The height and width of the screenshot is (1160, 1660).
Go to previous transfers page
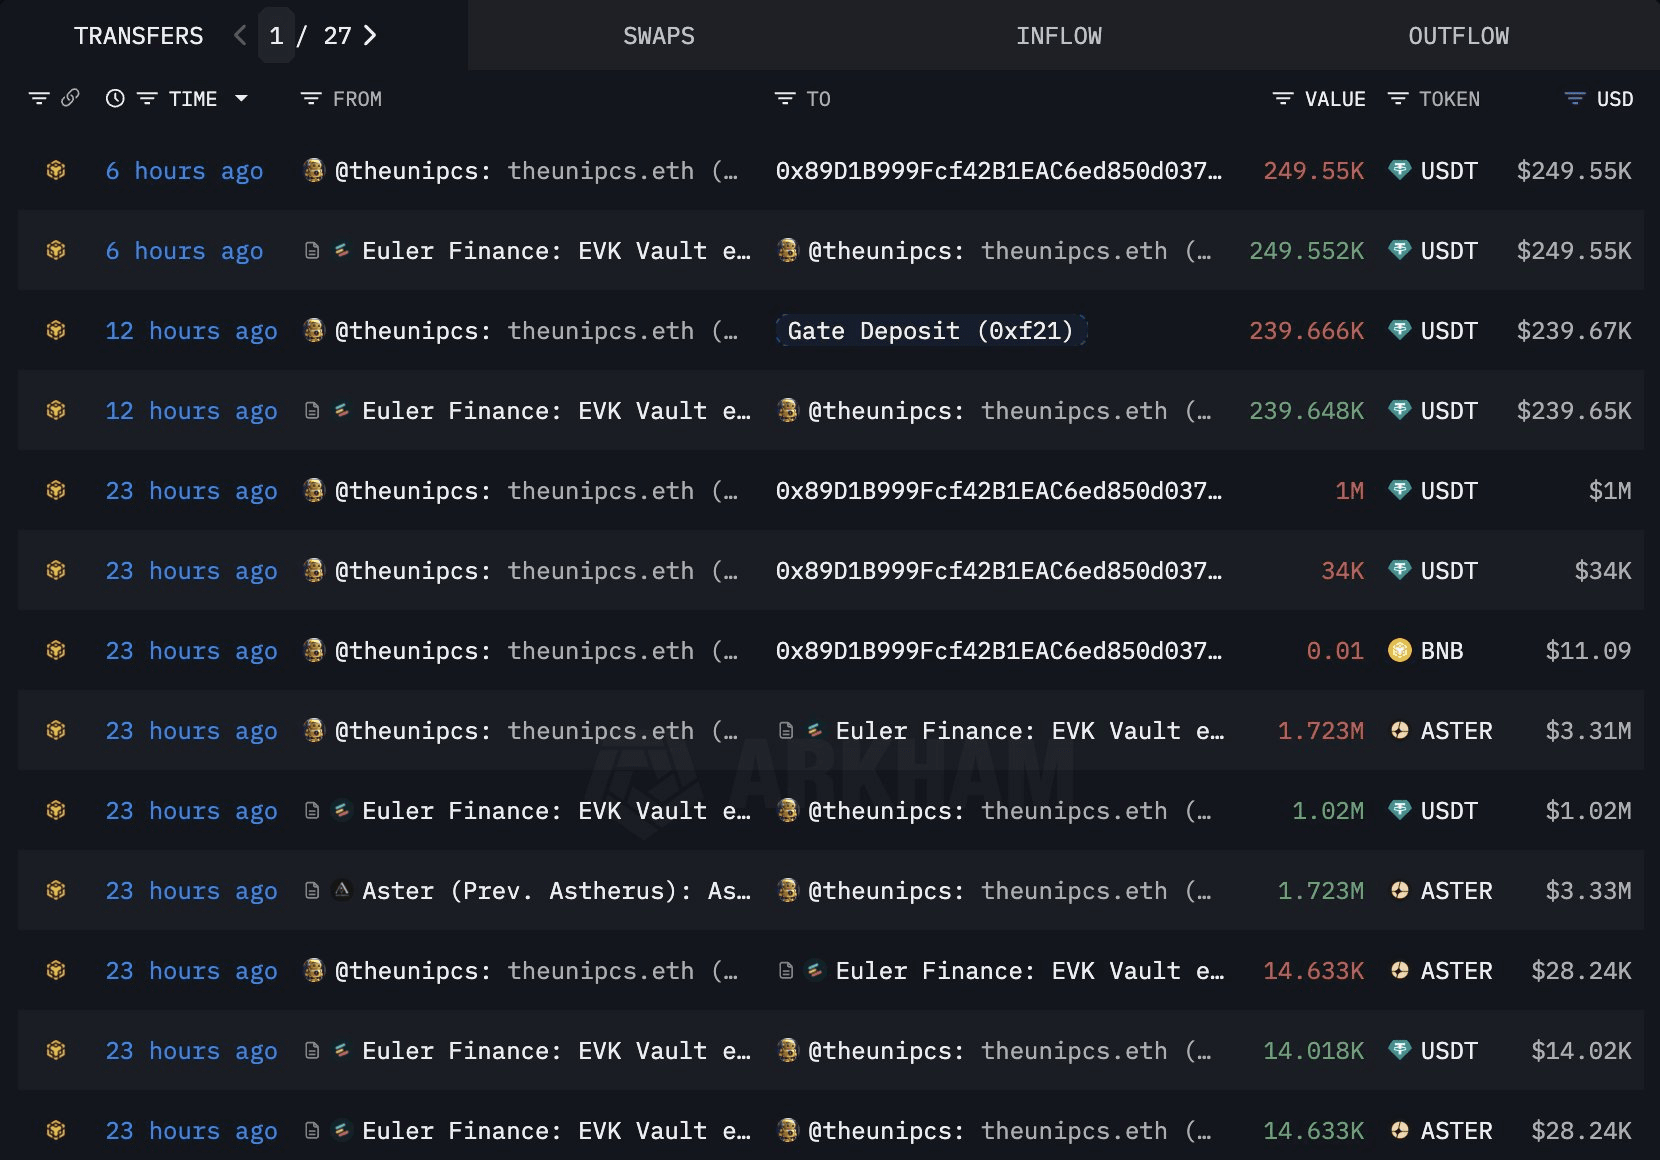(x=240, y=36)
